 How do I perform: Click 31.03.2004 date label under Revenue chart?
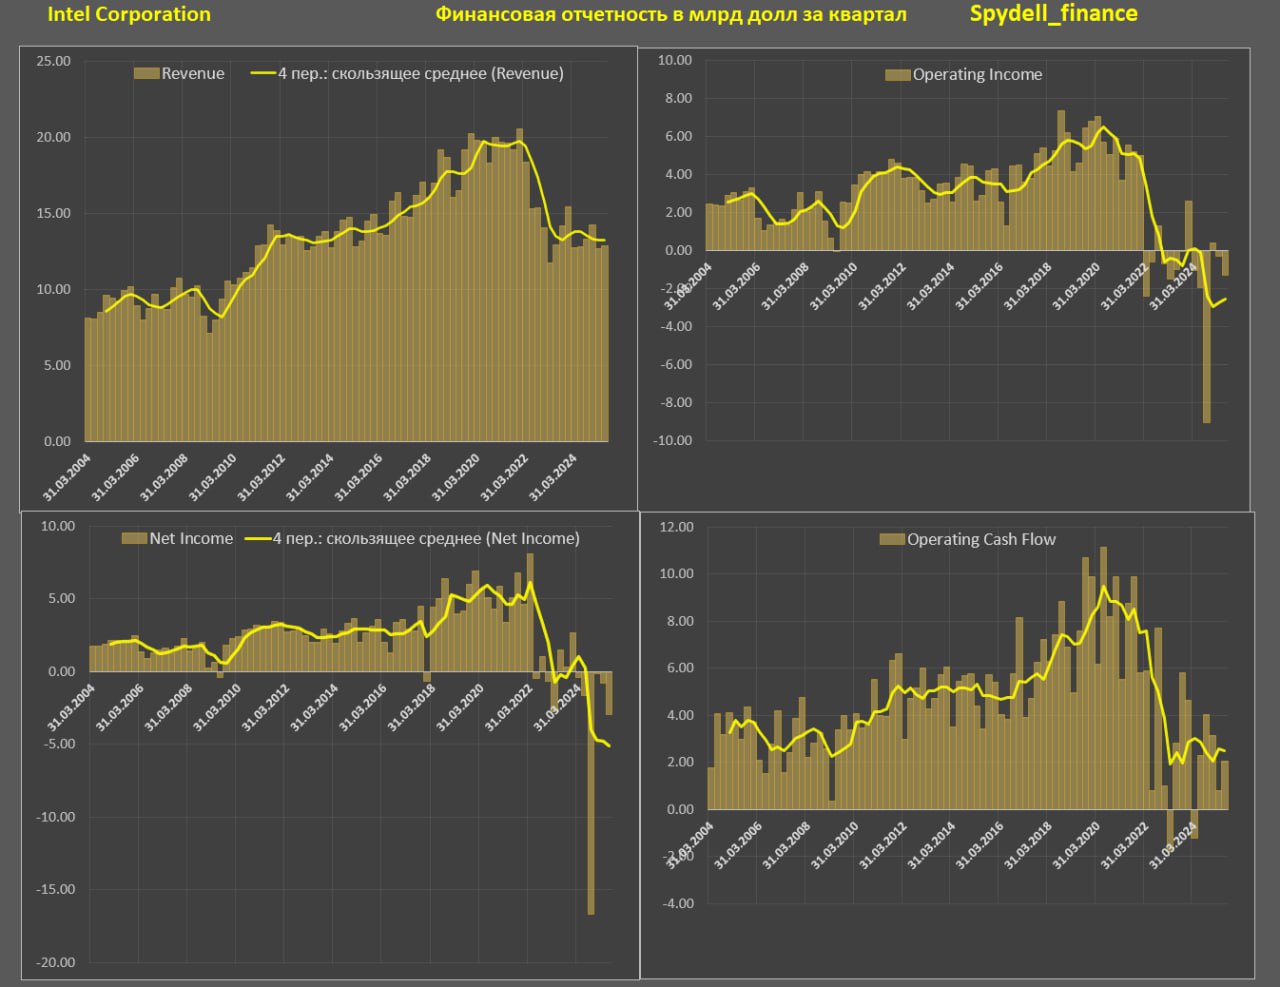[65, 478]
